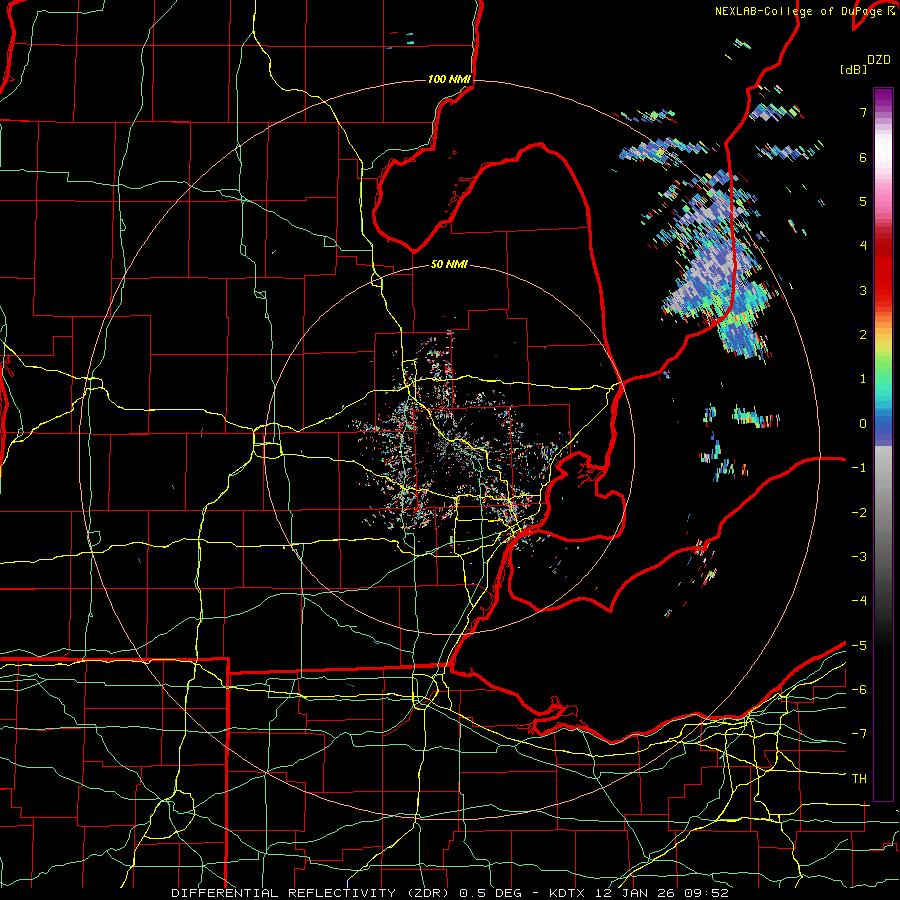
Task: Click the 0 value on the color scale
Action: (863, 424)
